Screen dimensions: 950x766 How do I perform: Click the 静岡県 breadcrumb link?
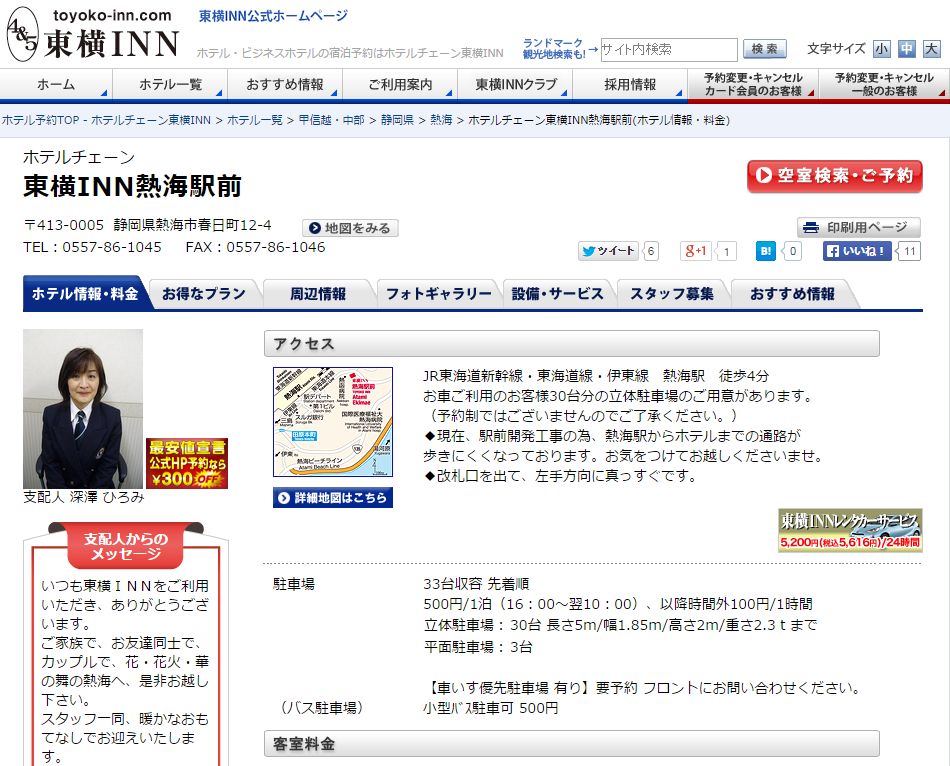397,120
